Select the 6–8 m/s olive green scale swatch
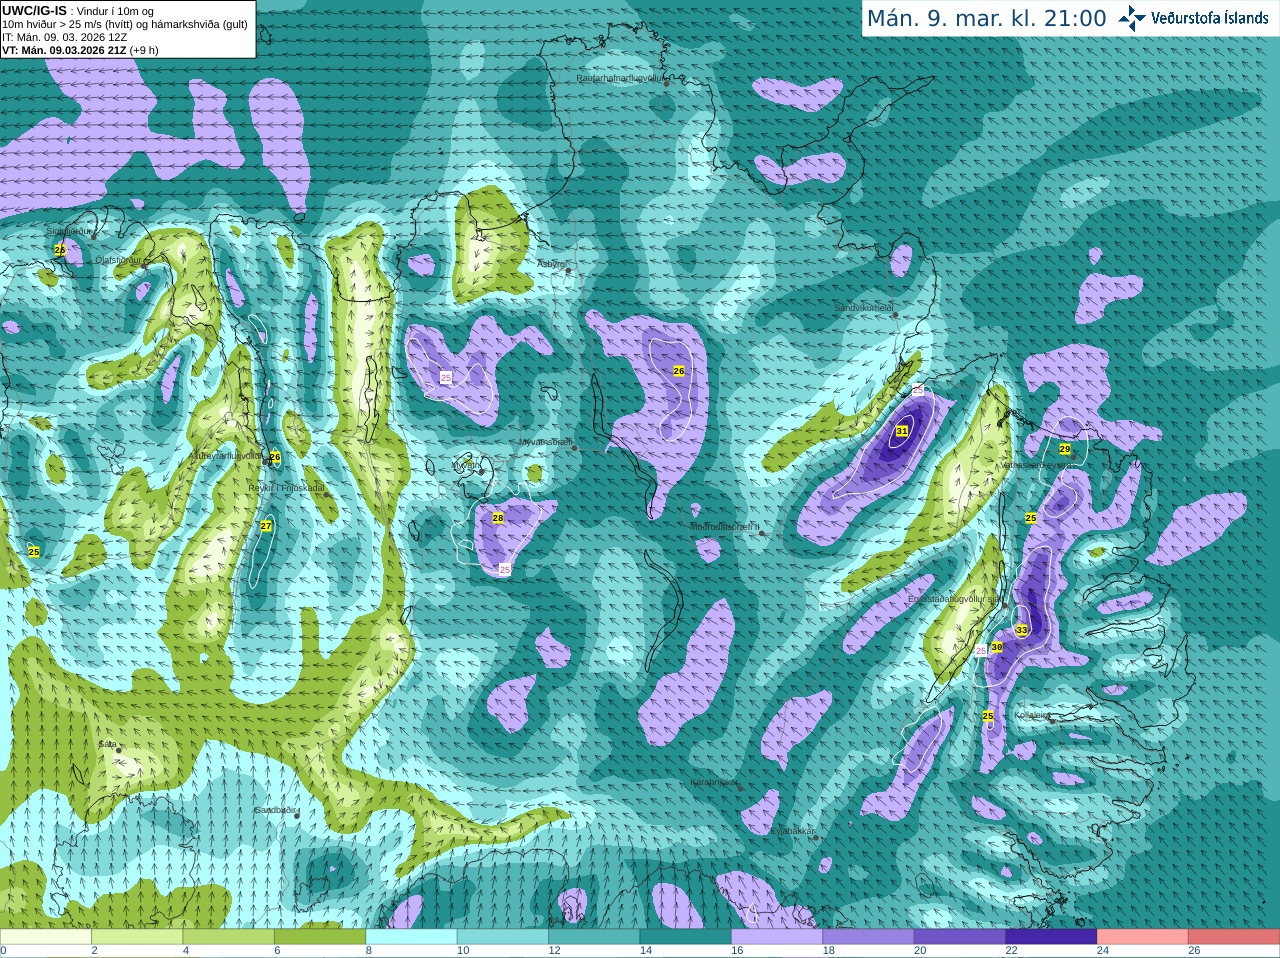The height and width of the screenshot is (958, 1280). pyautogui.click(x=320, y=937)
